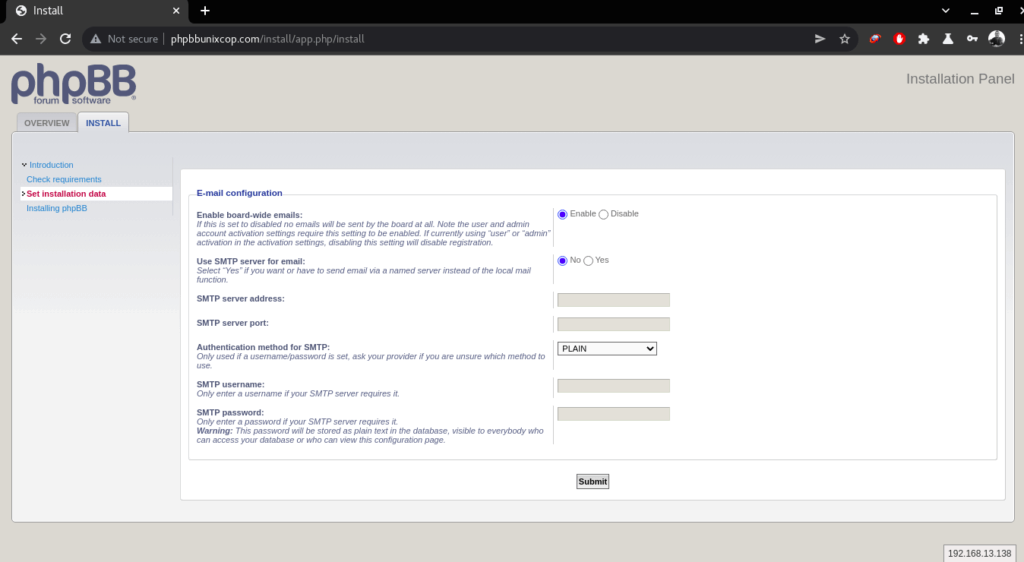Screen dimensions: 1024x562
Task: Open Installing phpBB sidebar link
Action: click(x=57, y=208)
